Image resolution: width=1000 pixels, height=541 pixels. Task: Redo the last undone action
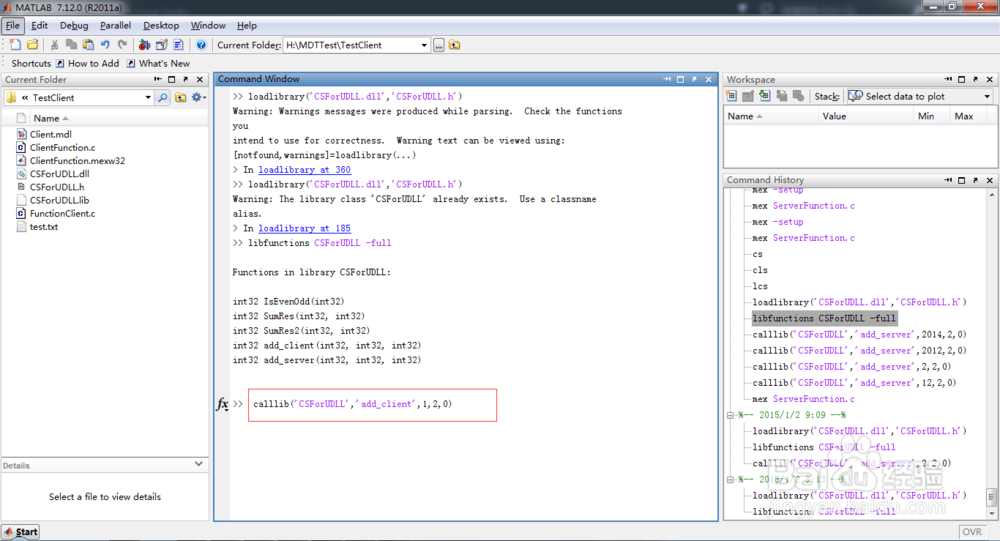pyautogui.click(x=122, y=45)
